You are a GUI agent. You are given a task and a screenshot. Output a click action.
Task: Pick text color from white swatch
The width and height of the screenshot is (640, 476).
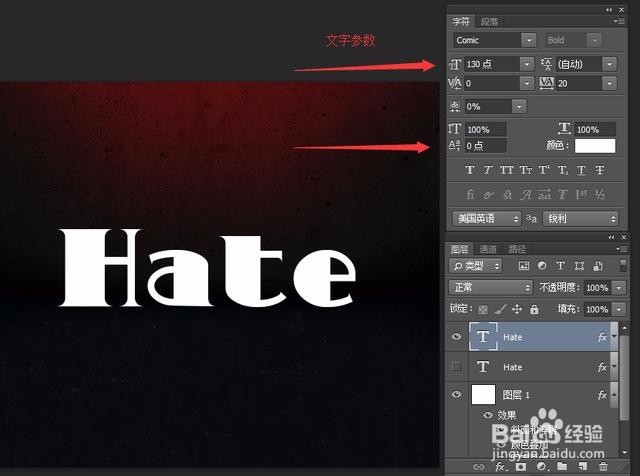click(595, 146)
